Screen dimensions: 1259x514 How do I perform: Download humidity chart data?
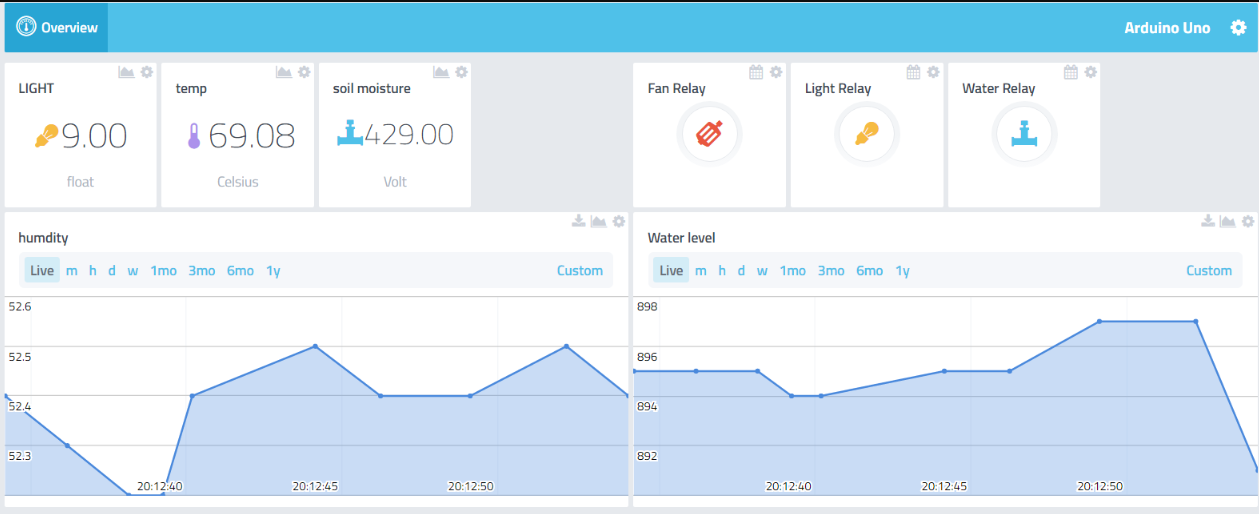[578, 221]
